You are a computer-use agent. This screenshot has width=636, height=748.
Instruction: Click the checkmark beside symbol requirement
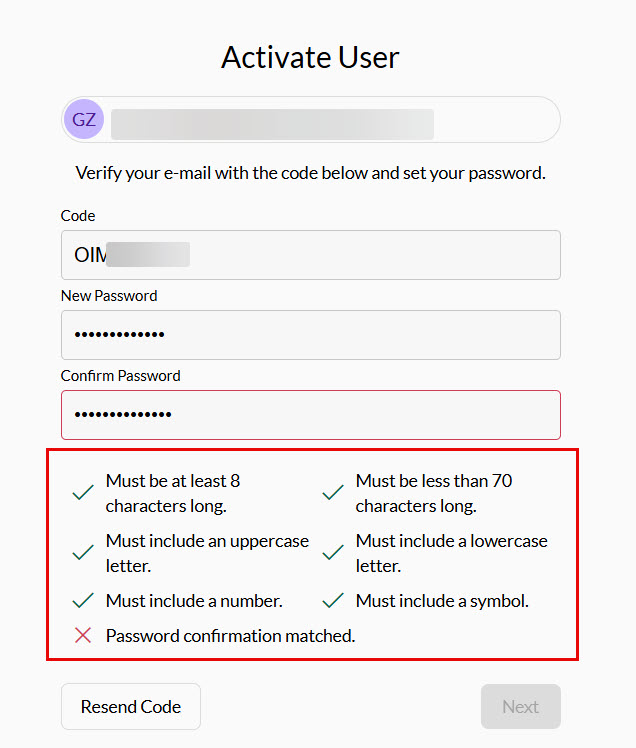tap(333, 601)
